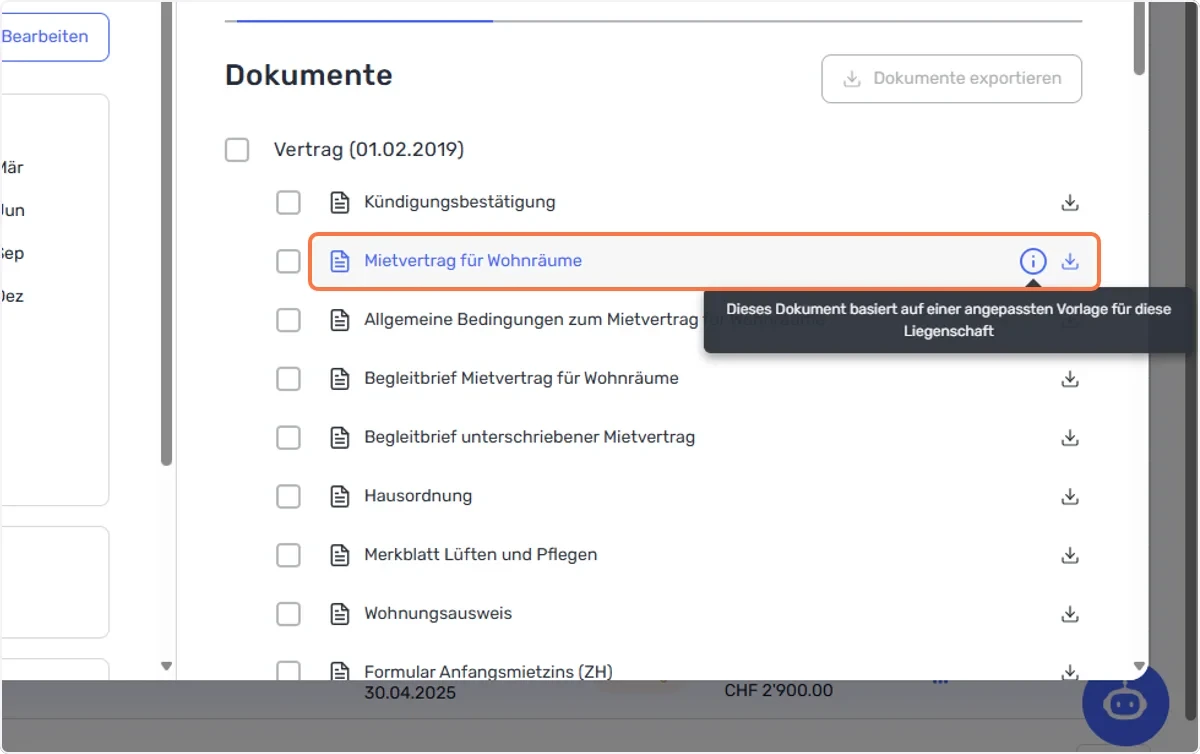Download Merkblatt Lüften und Pflegen
Image resolution: width=1200 pixels, height=754 pixels.
click(x=1070, y=555)
